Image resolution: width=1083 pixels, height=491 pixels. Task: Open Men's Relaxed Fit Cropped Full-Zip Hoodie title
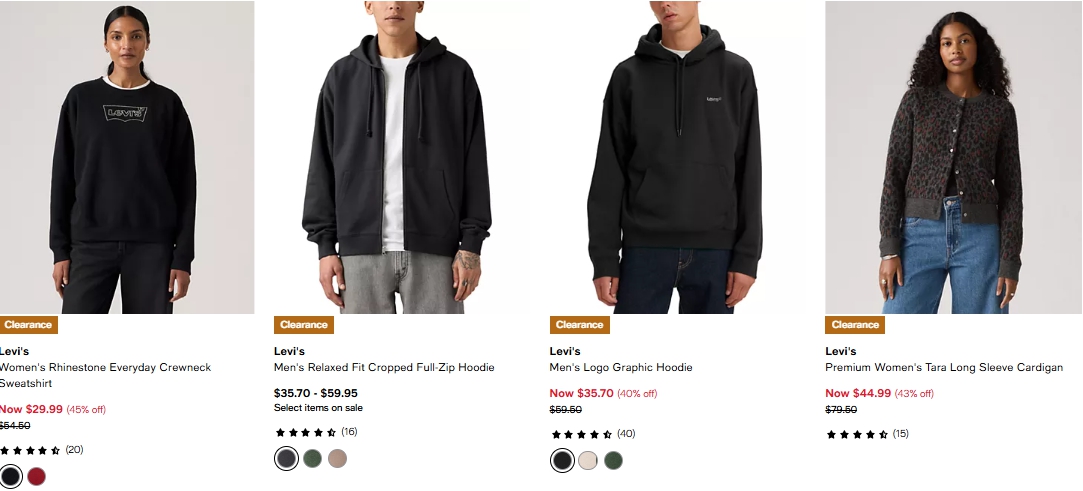tap(384, 367)
